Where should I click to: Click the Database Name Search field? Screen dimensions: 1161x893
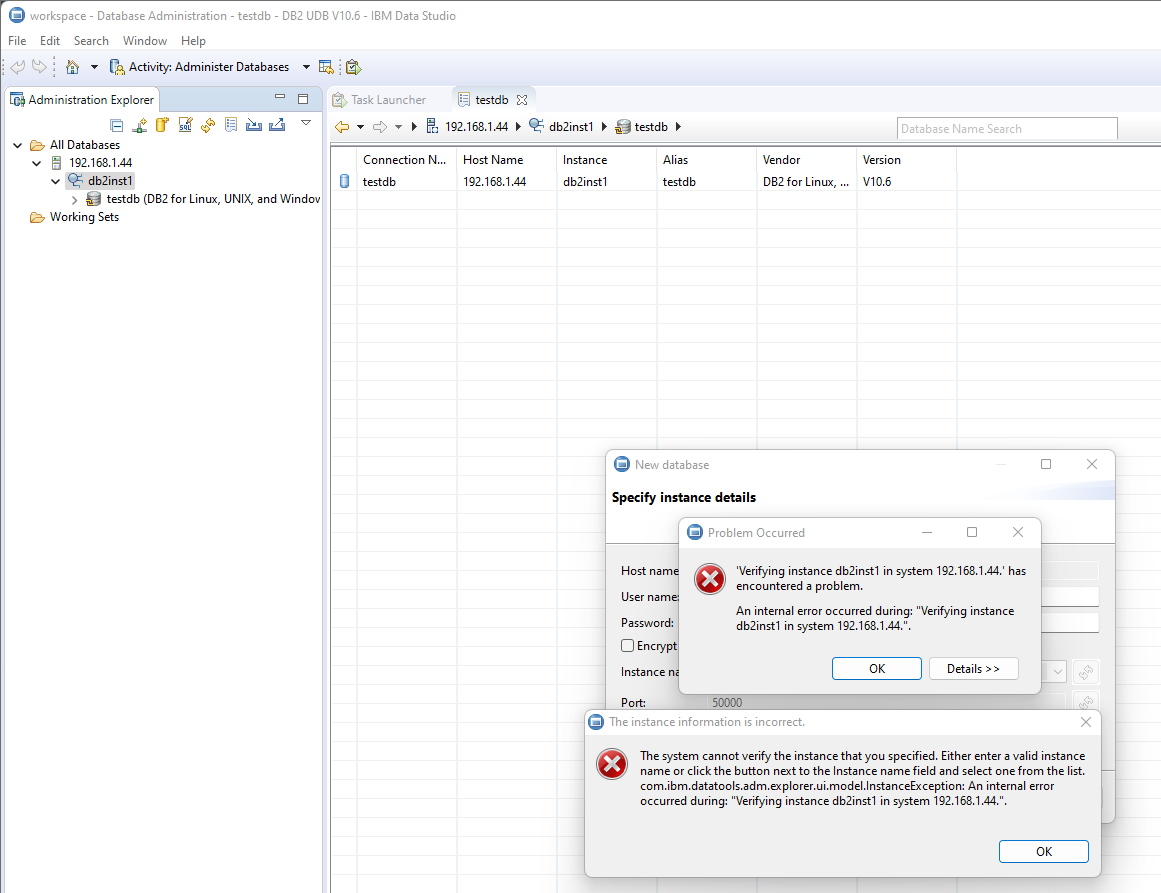click(x=1006, y=128)
